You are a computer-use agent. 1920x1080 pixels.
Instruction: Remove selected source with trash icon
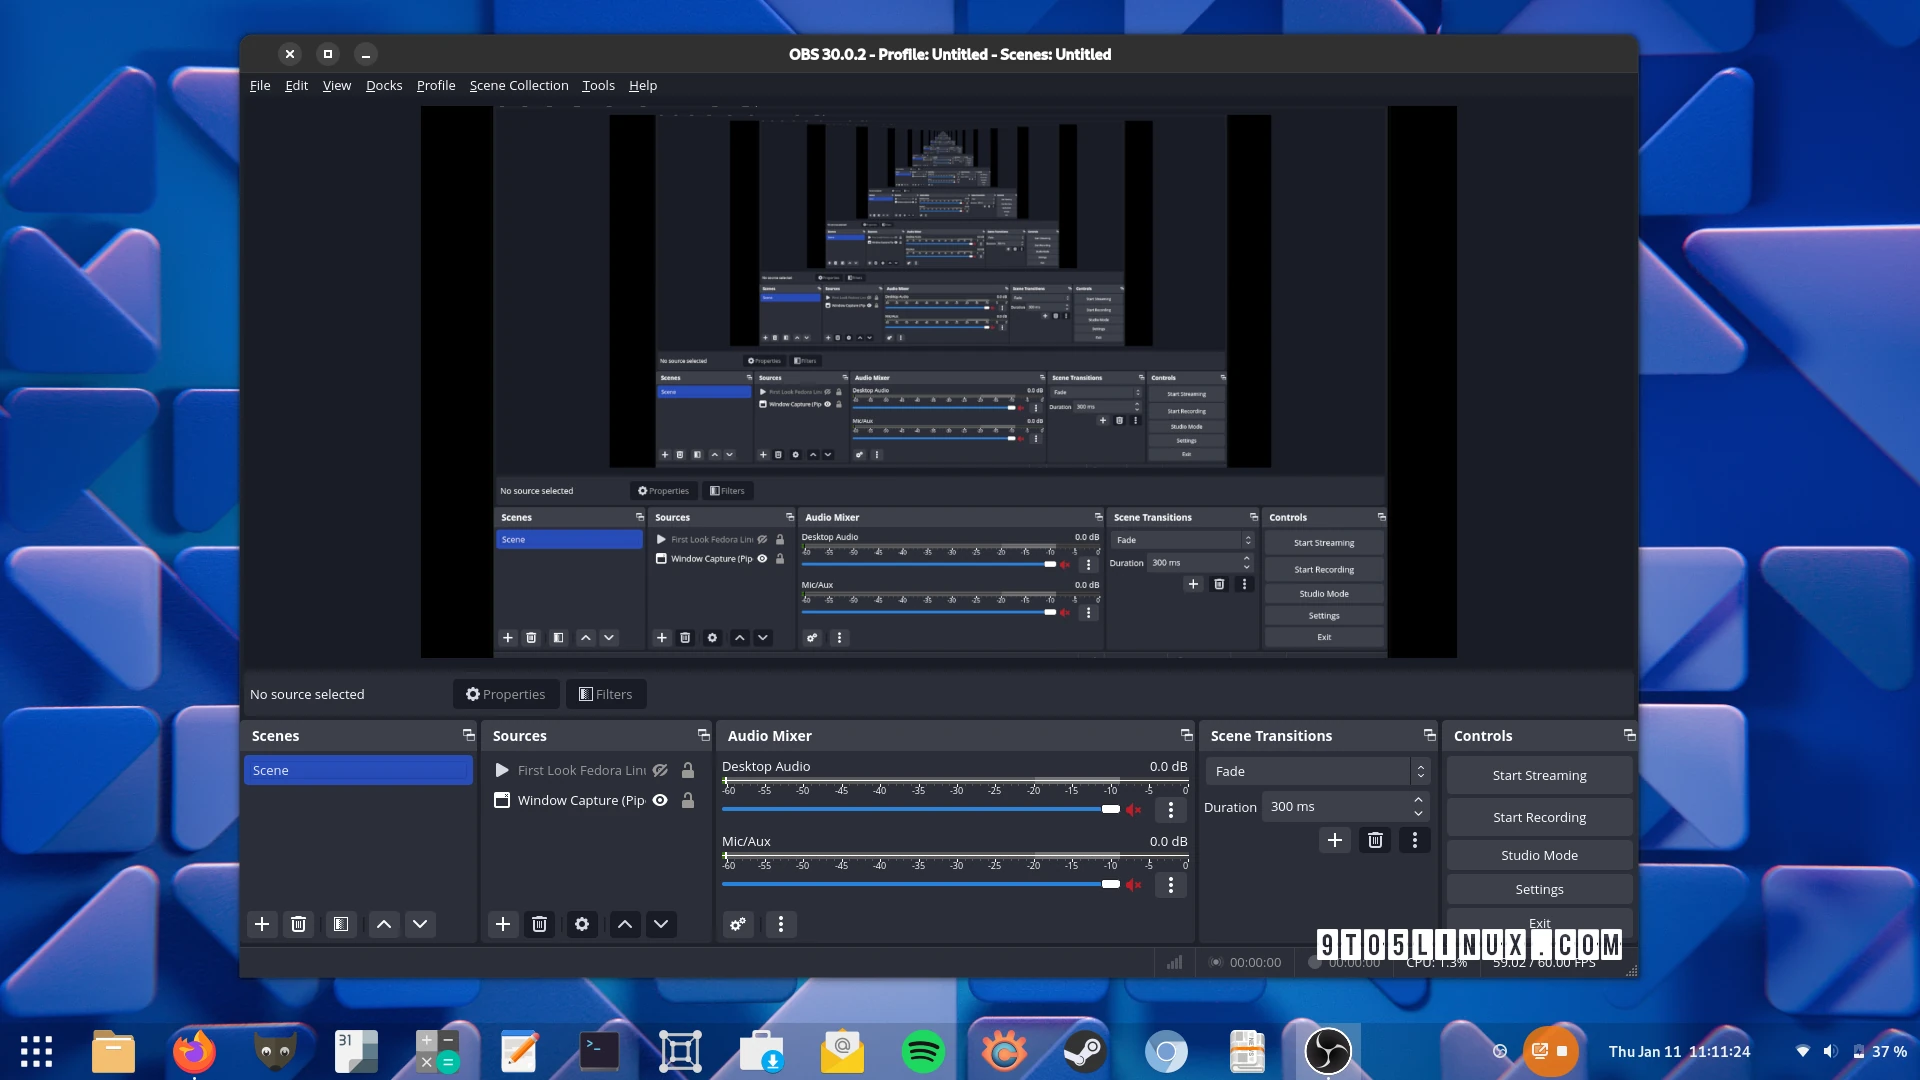[539, 924]
